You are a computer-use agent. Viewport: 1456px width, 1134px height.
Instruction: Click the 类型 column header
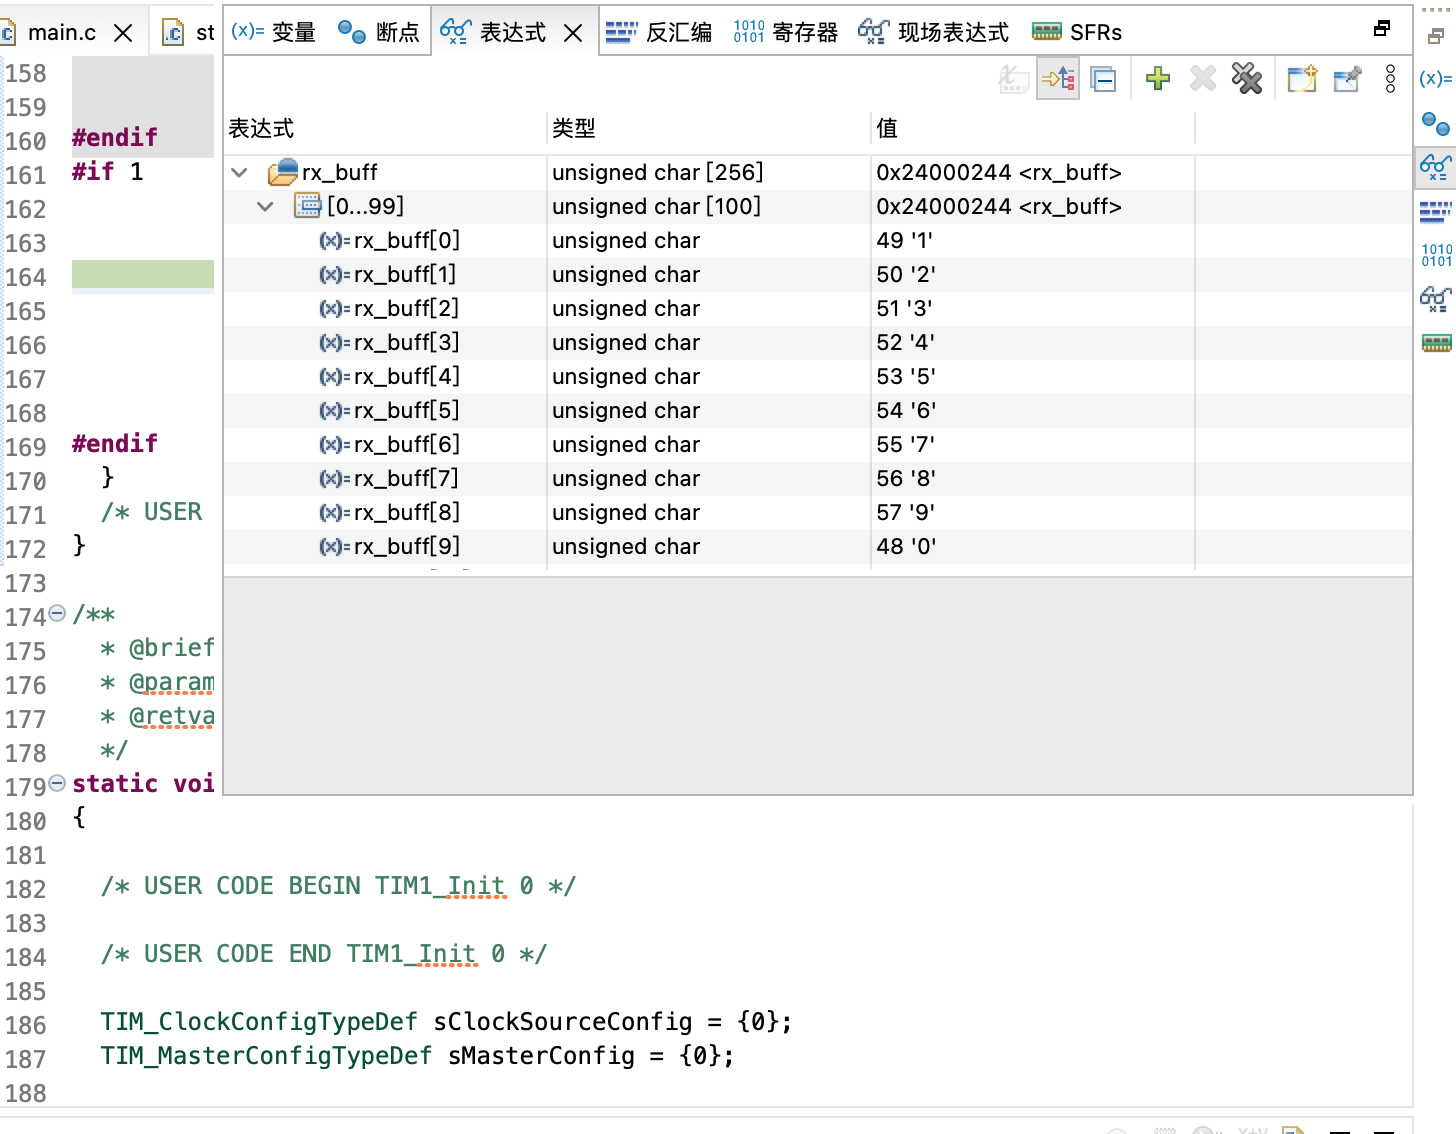tap(709, 128)
